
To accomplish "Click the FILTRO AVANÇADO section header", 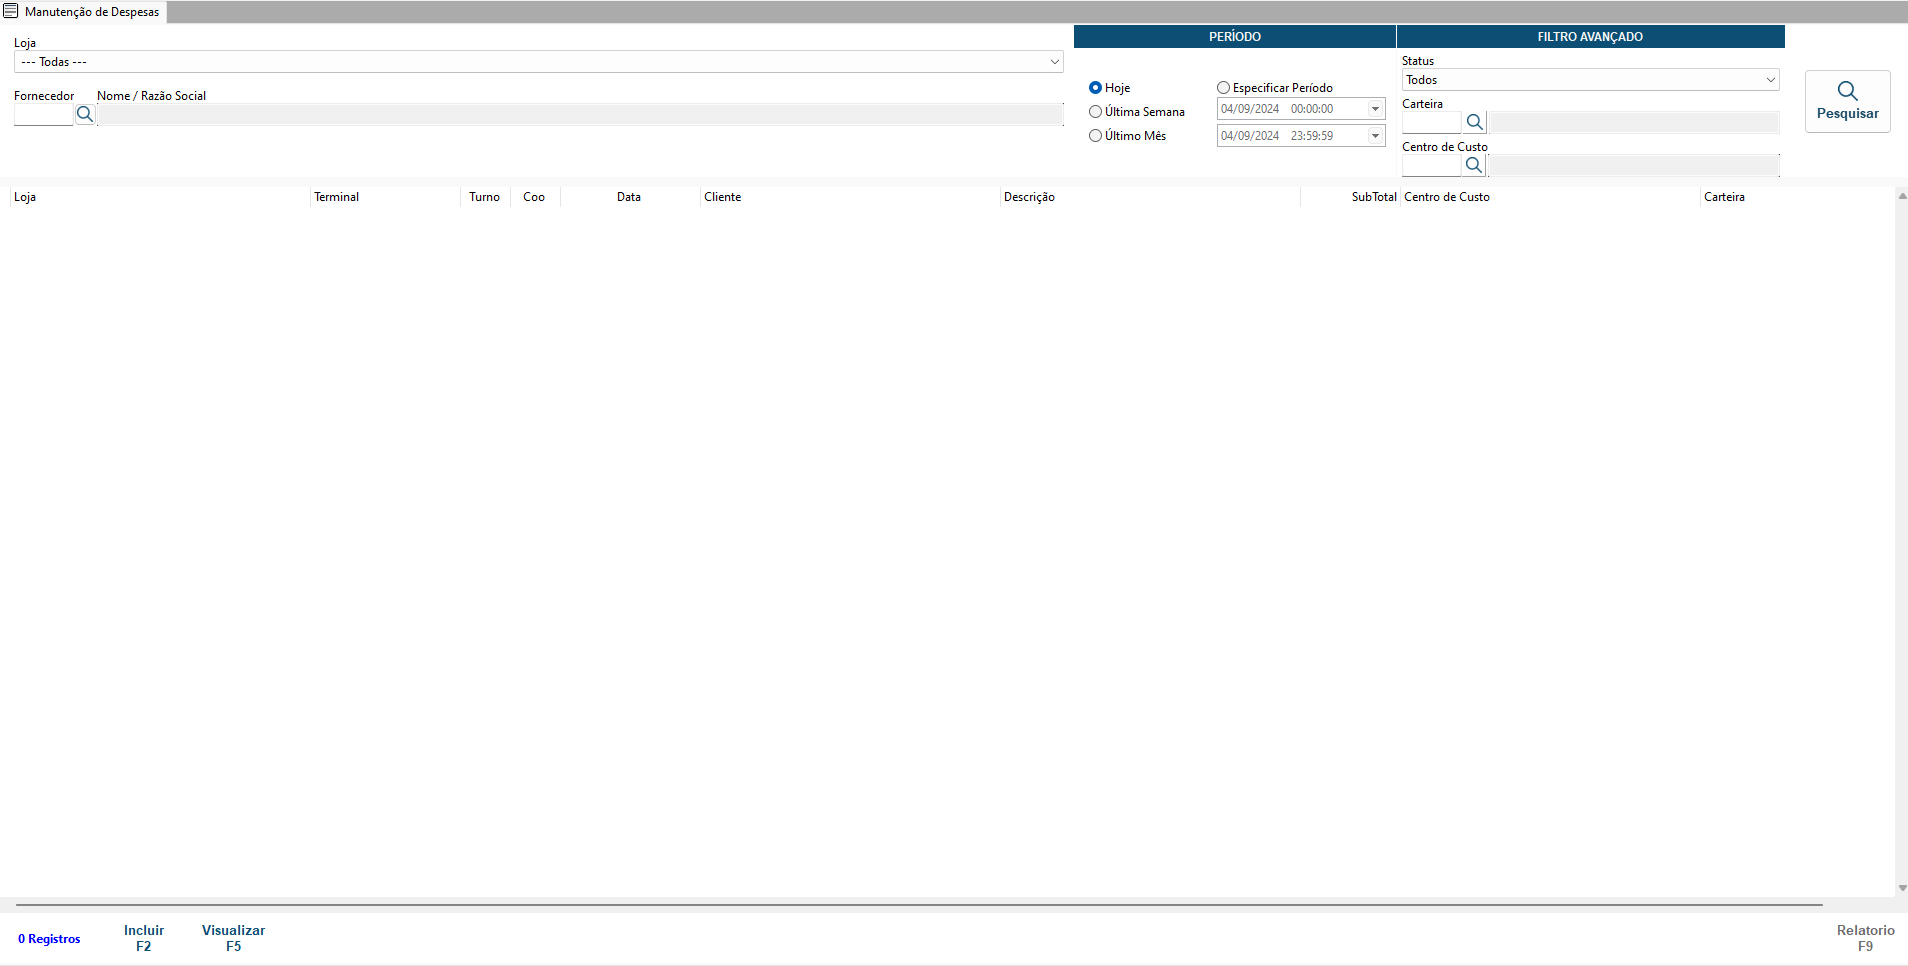I will 1590,37.
